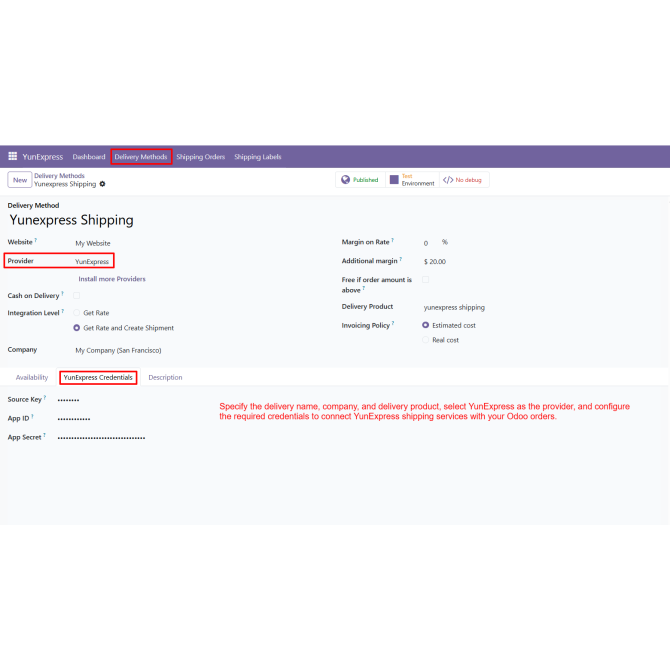Image resolution: width=670 pixels, height=670 pixels.
Task: Click the Margin on Rate value field
Action: 426,243
